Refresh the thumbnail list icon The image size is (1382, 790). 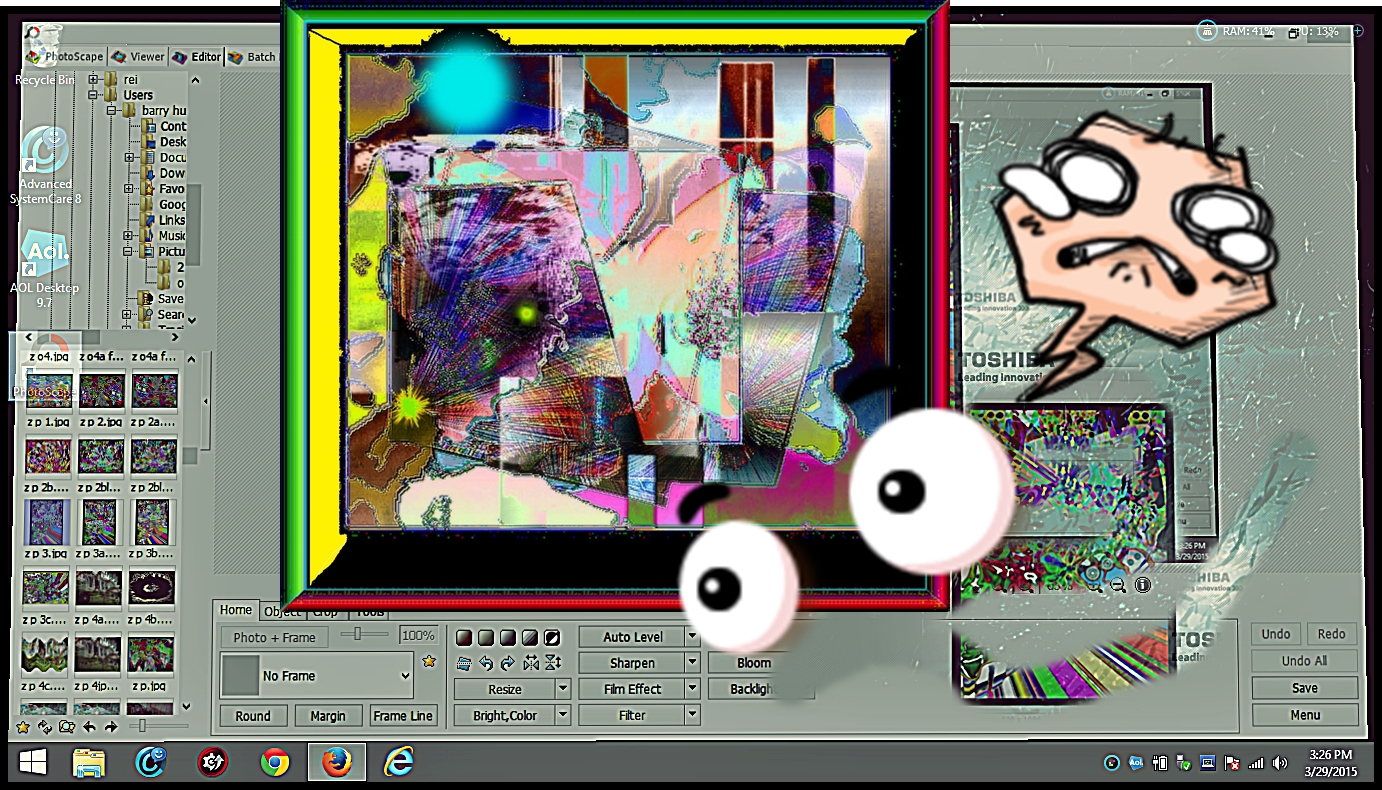(45, 727)
